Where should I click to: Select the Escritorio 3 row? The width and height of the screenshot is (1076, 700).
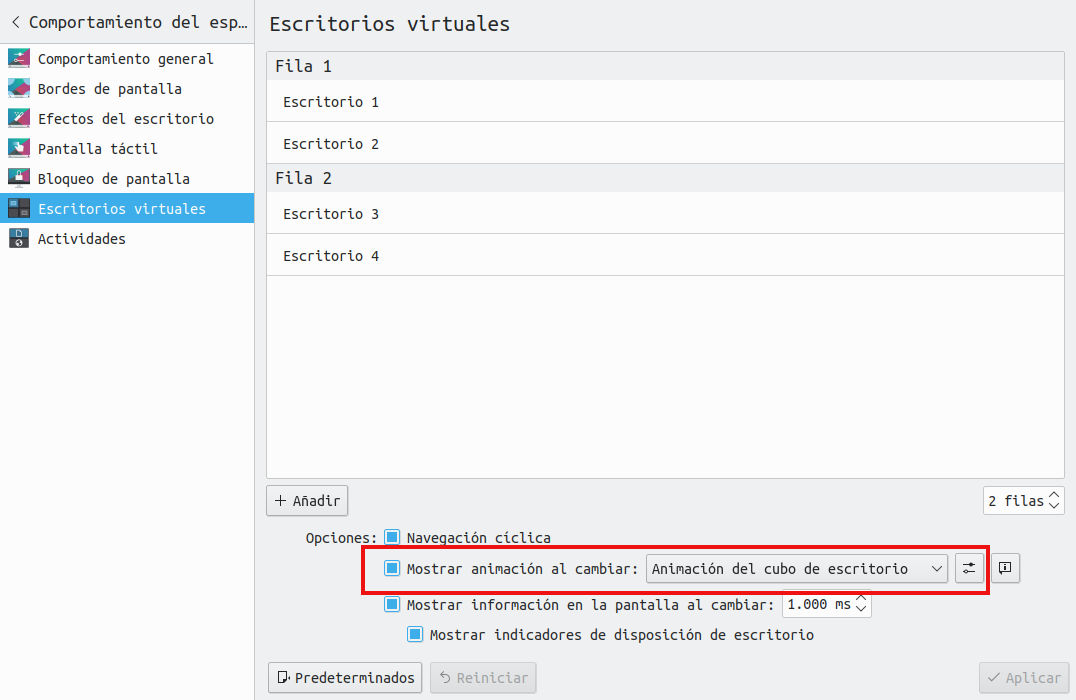pyautogui.click(x=666, y=213)
